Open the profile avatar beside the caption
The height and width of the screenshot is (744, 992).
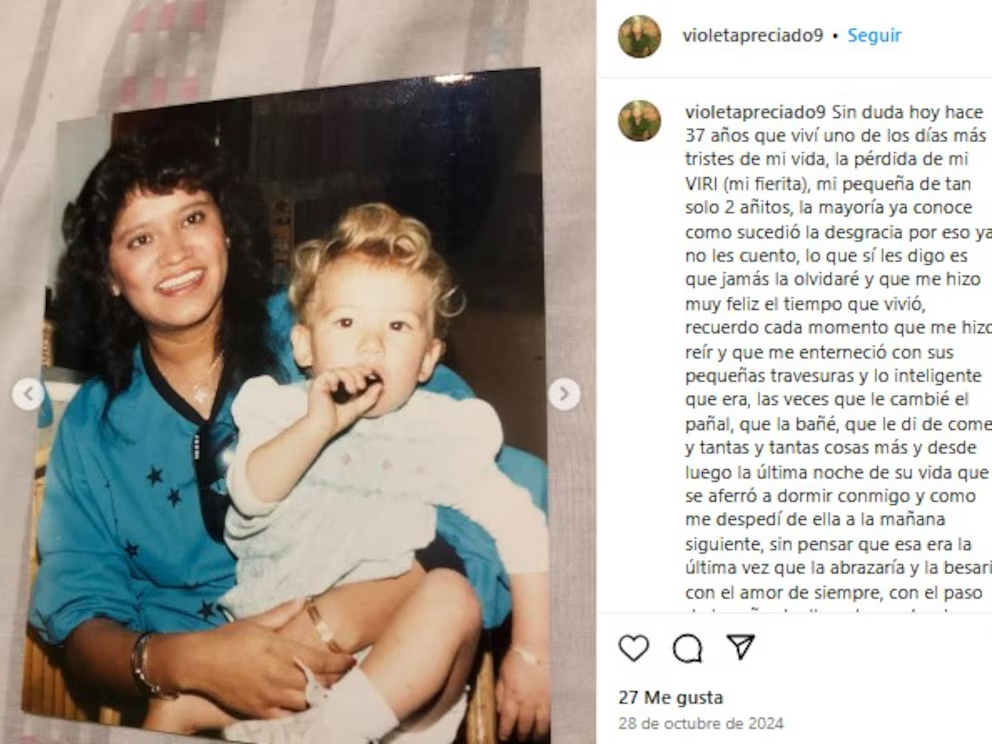[639, 120]
